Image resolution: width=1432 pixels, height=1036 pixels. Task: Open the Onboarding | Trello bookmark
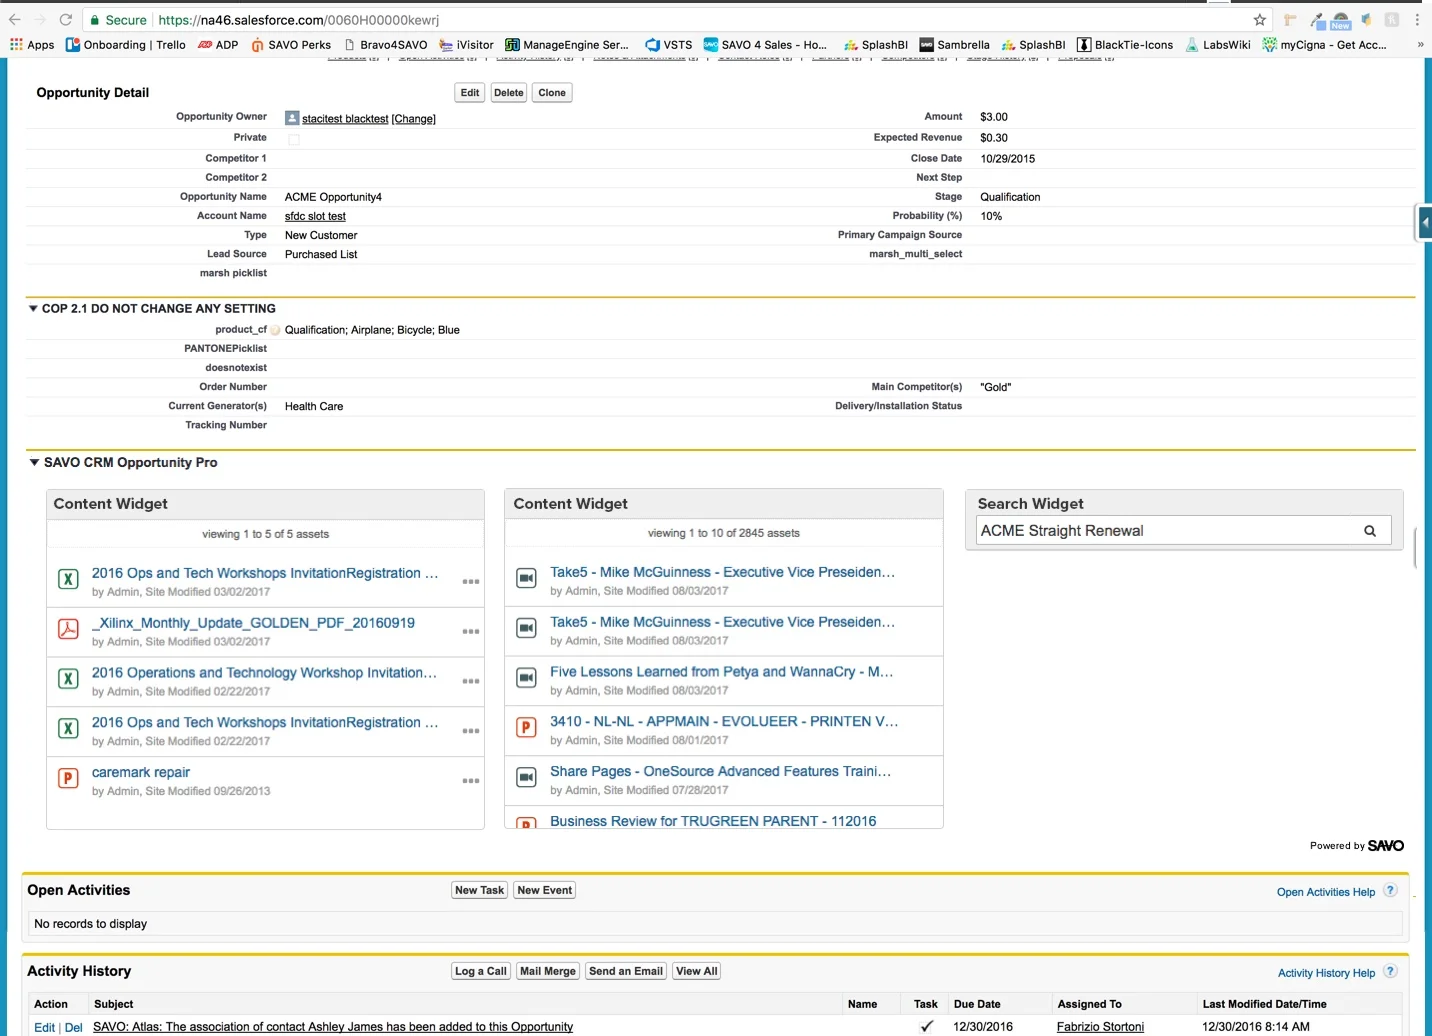126,45
